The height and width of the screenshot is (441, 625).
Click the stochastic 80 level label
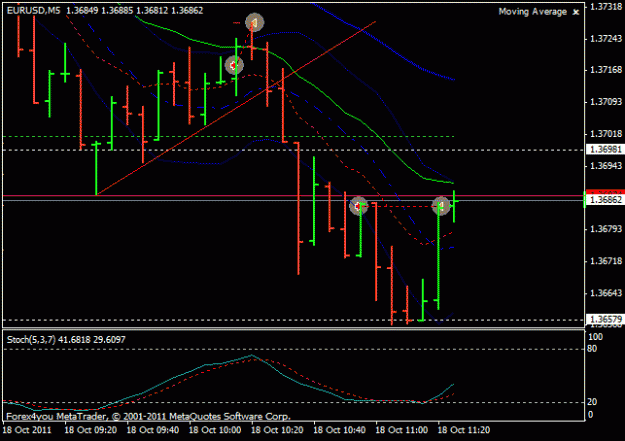tap(592, 349)
